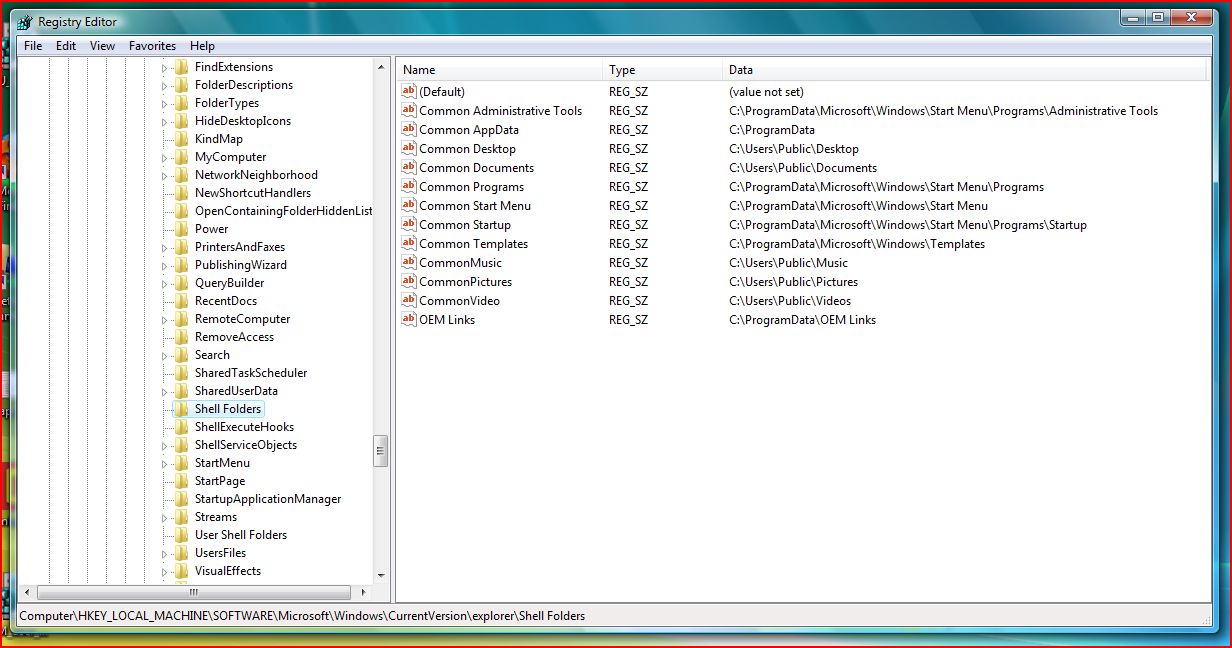Click the folder icon next to Shell Folders
1232x648 pixels.
click(x=181, y=409)
